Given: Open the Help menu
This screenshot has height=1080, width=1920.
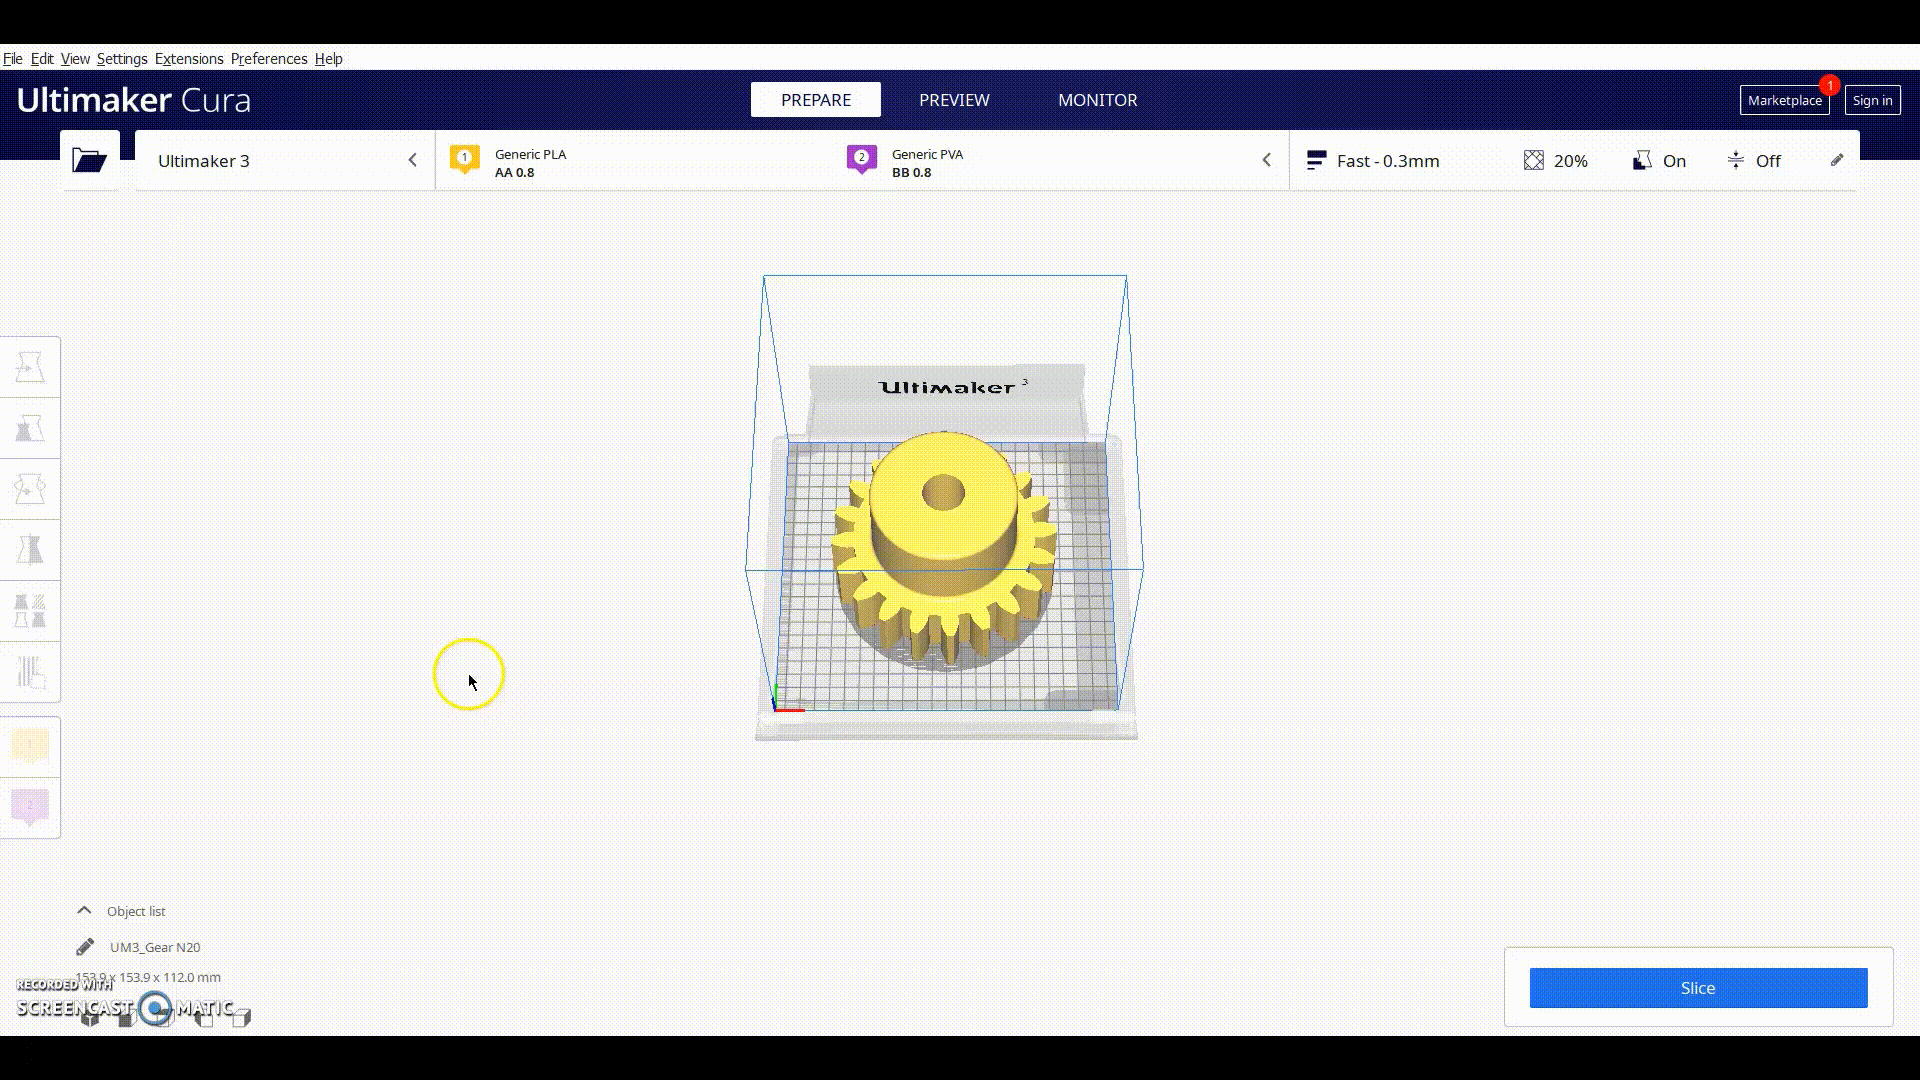Looking at the screenshot, I should [x=328, y=58].
